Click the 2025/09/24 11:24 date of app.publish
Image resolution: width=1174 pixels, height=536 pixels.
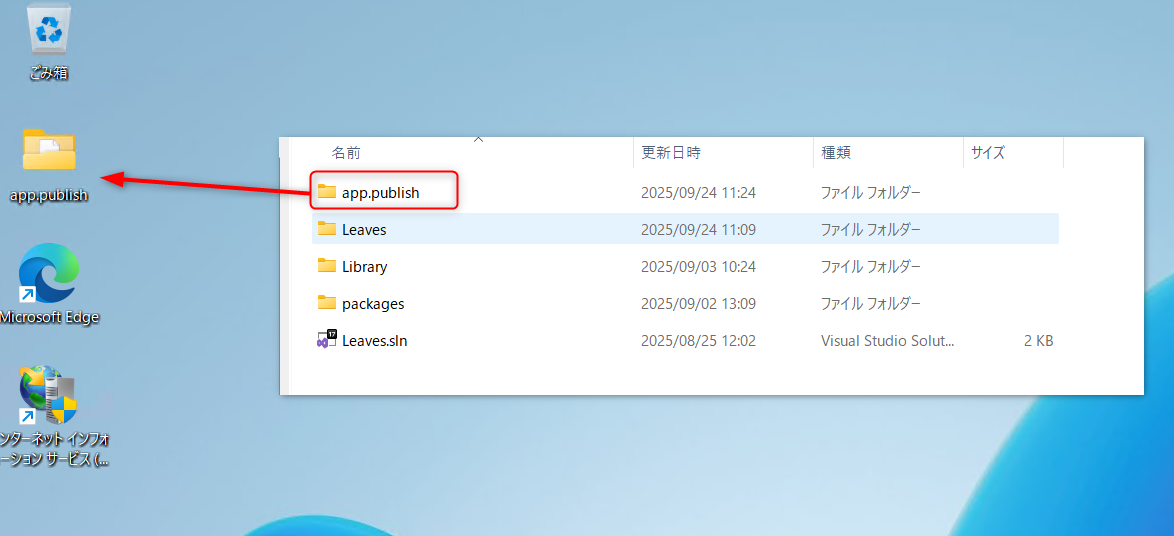coord(698,192)
